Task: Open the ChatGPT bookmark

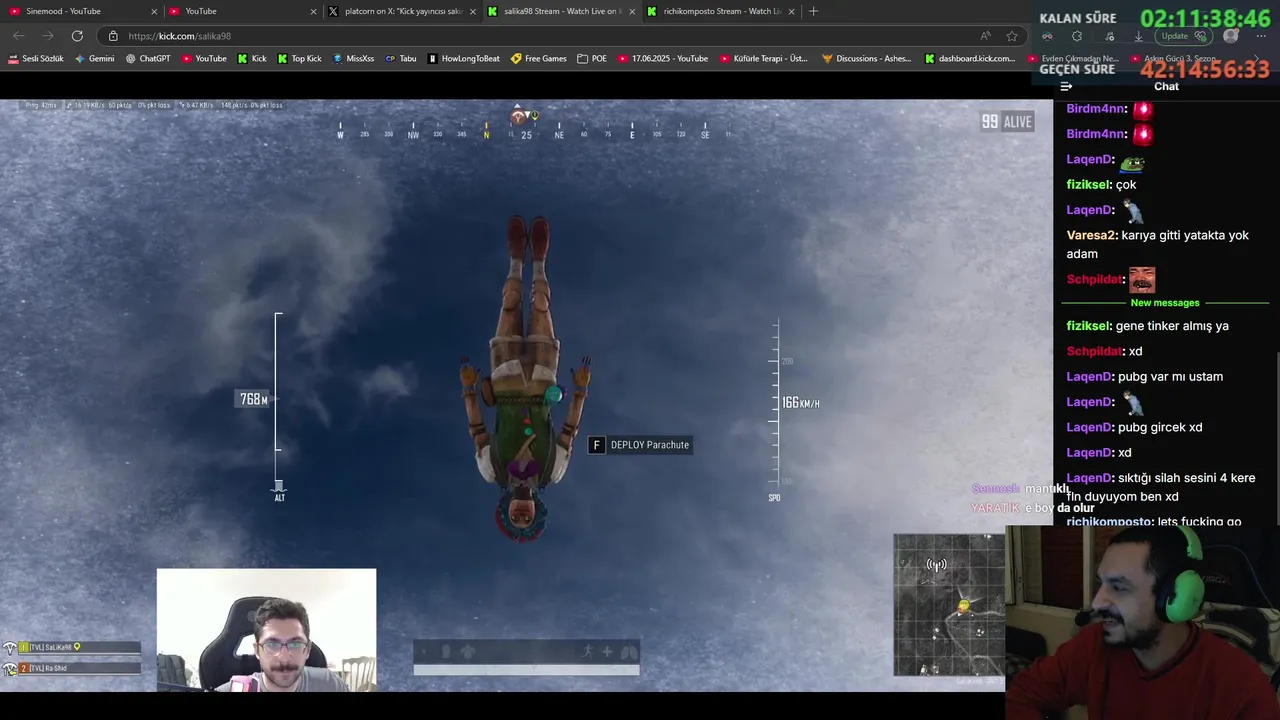Action: coord(148,59)
